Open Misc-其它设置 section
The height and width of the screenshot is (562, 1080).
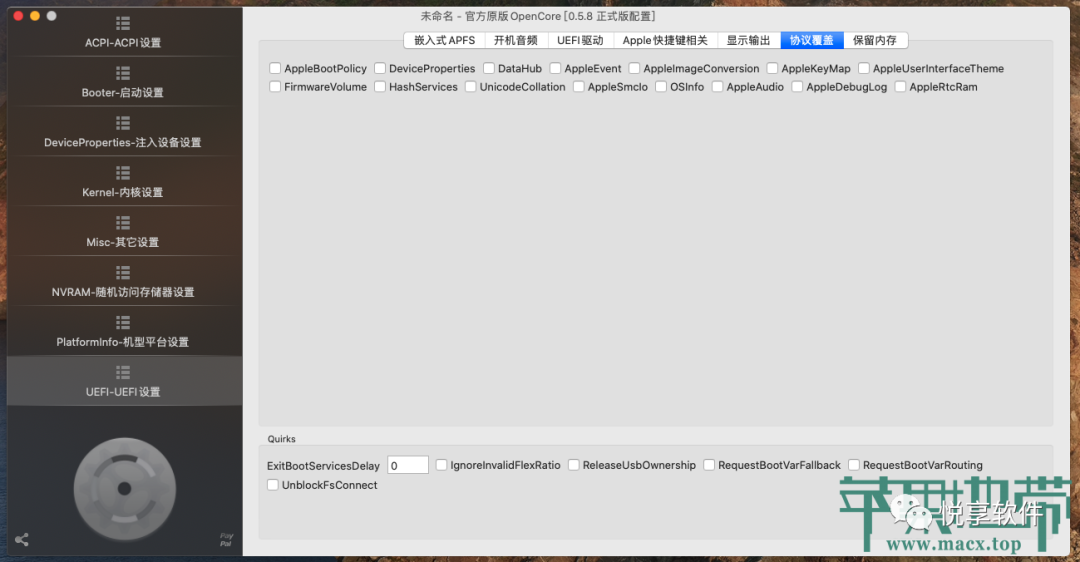[x=123, y=242]
